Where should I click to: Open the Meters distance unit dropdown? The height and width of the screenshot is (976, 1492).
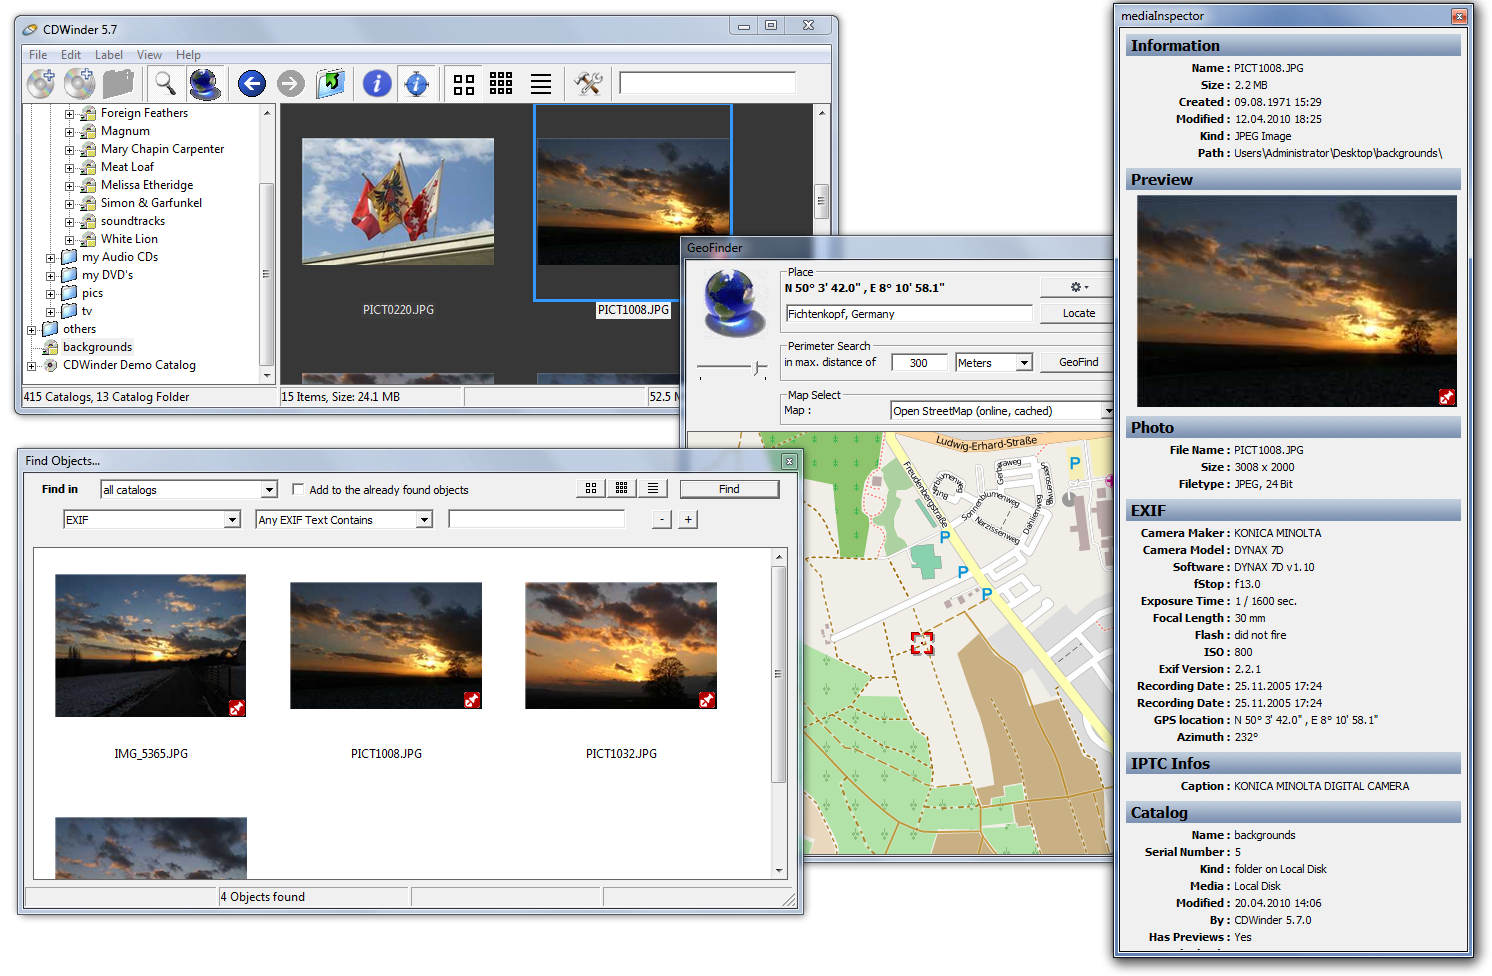click(1024, 363)
